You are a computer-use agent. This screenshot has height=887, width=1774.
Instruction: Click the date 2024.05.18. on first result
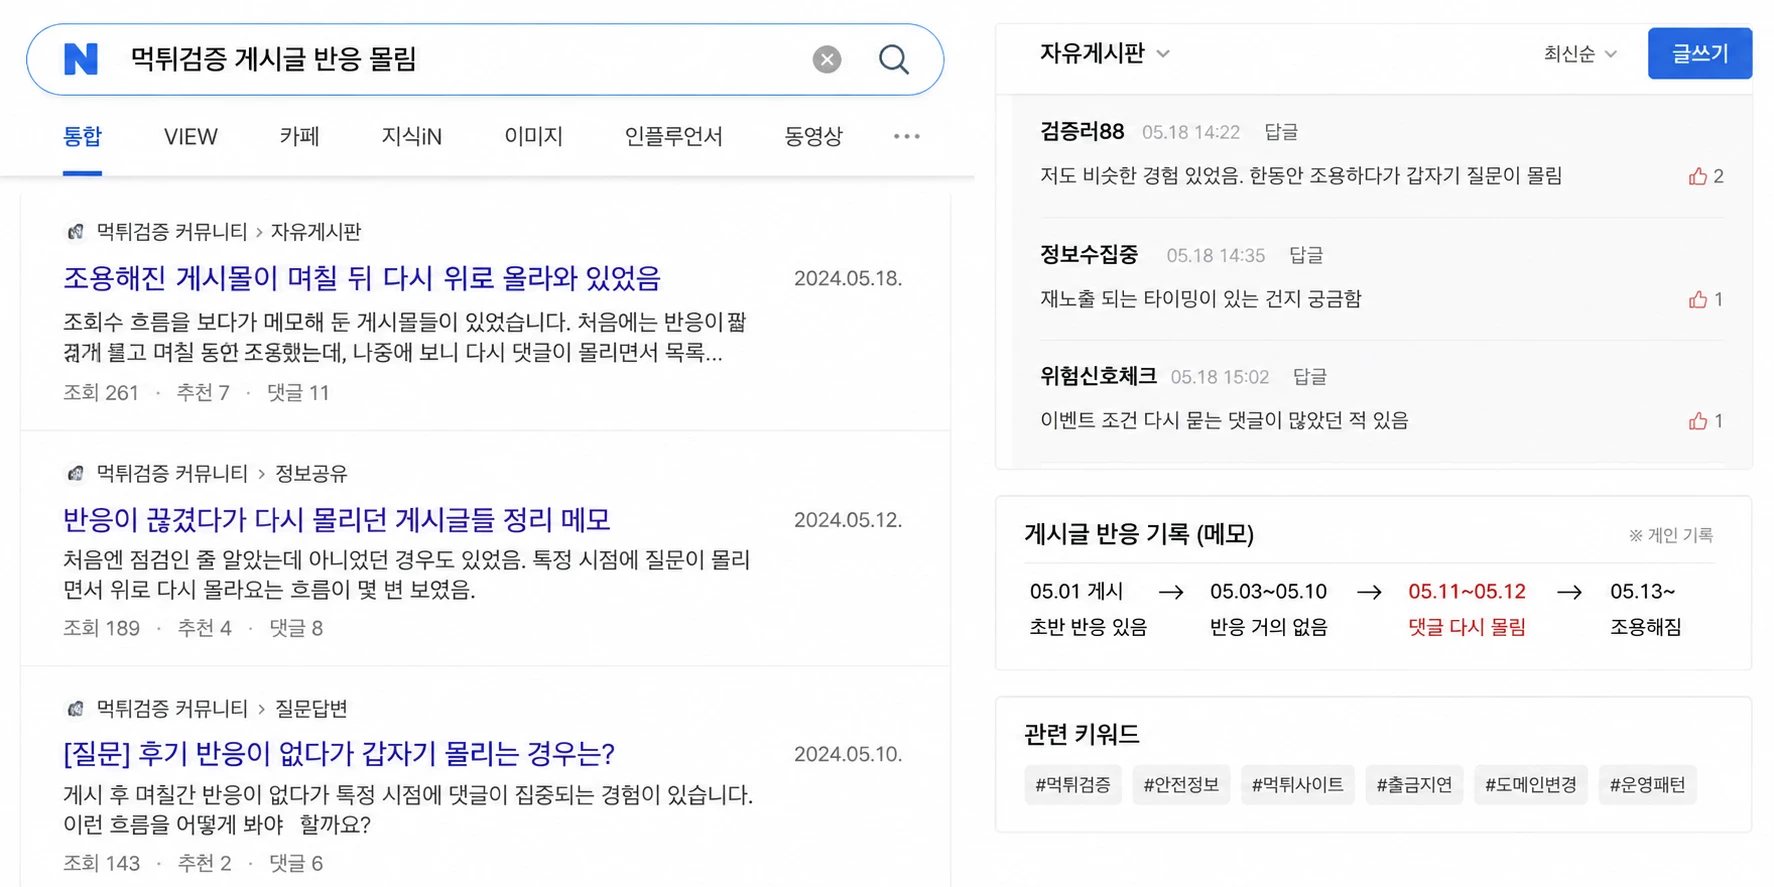(848, 278)
